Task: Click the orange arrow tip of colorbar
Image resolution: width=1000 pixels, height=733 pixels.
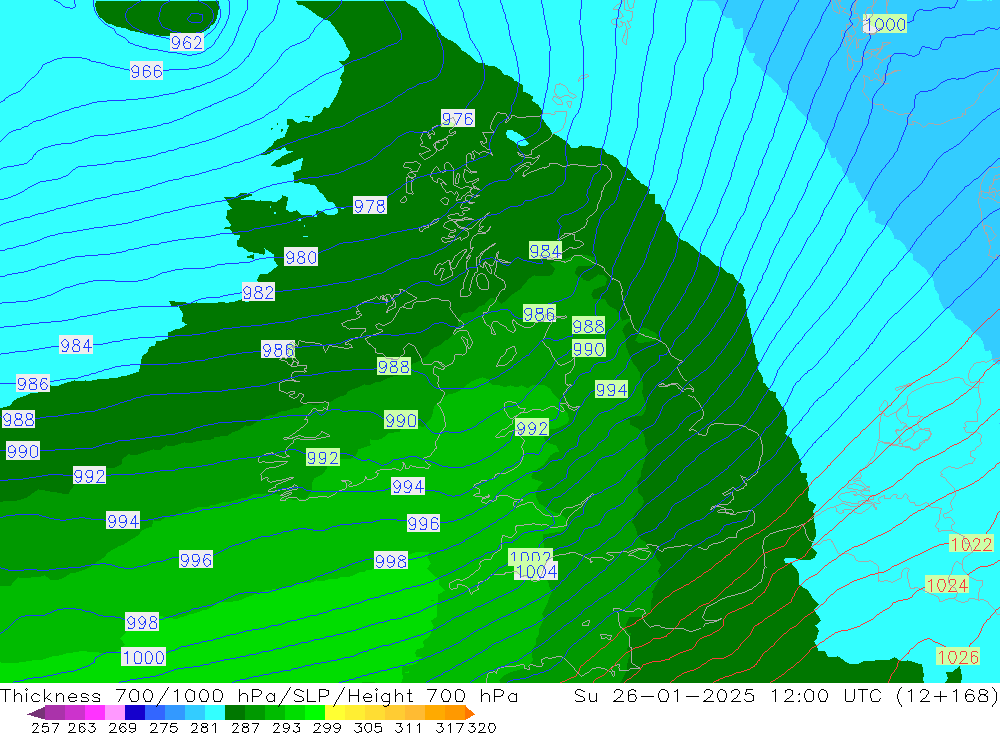Action: coord(470,713)
